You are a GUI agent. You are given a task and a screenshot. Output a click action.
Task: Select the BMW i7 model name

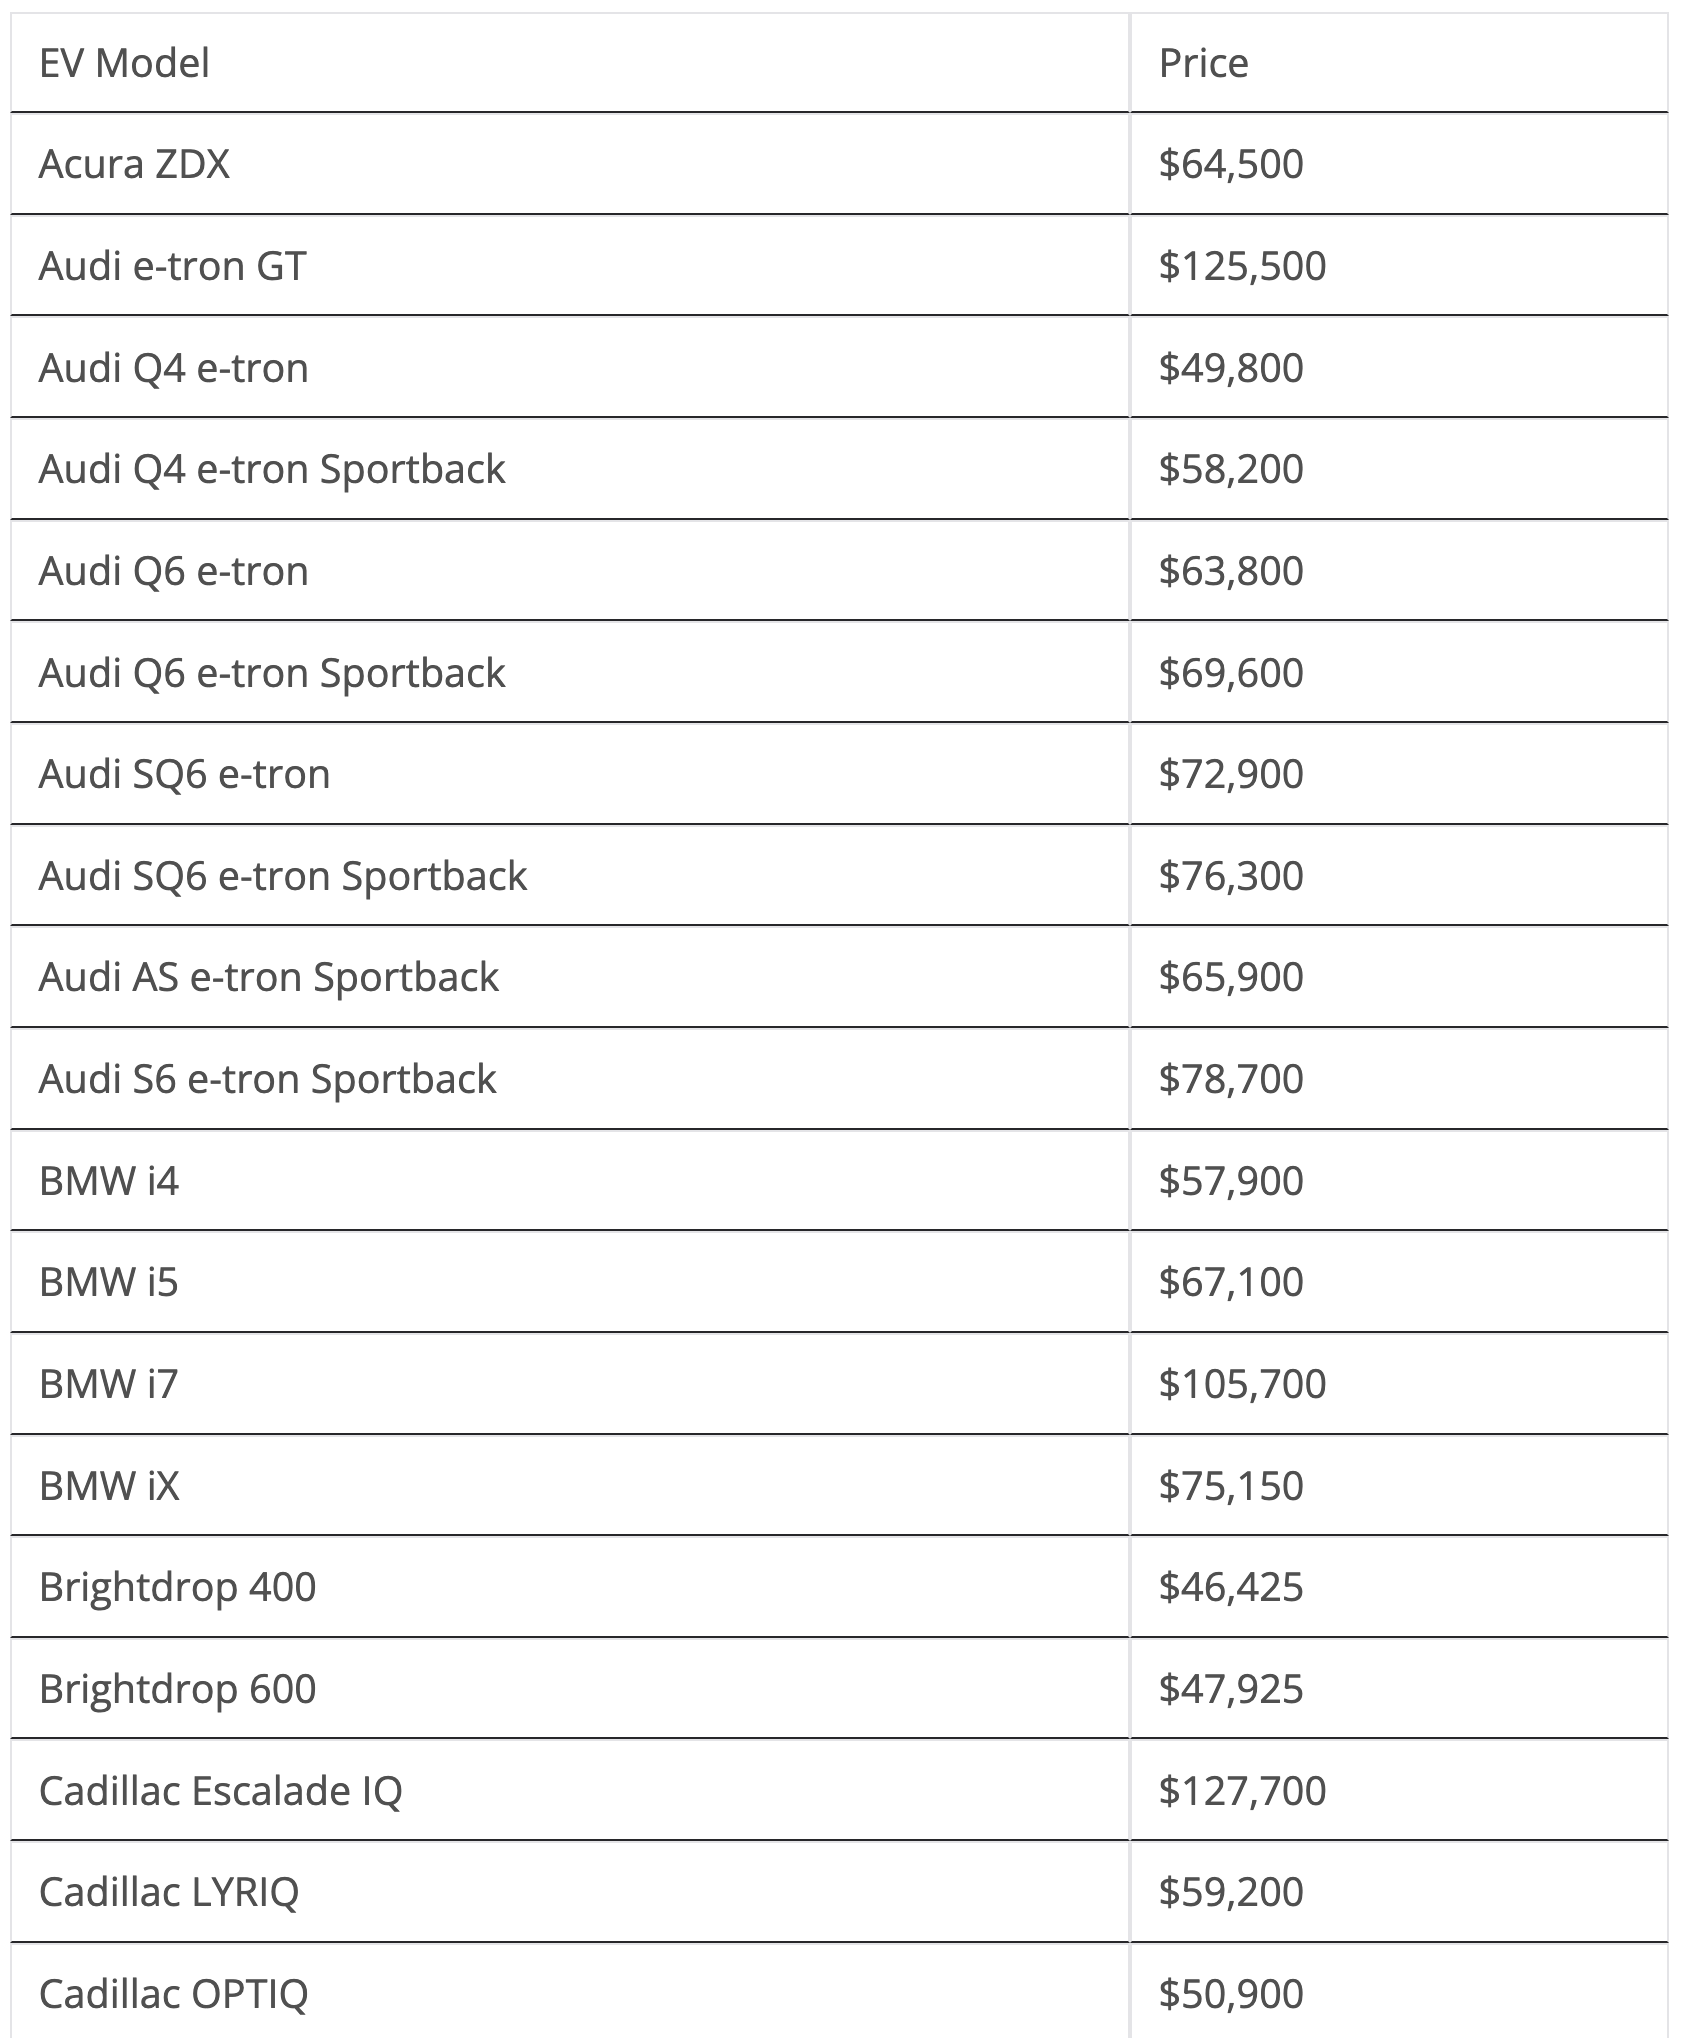point(109,1384)
